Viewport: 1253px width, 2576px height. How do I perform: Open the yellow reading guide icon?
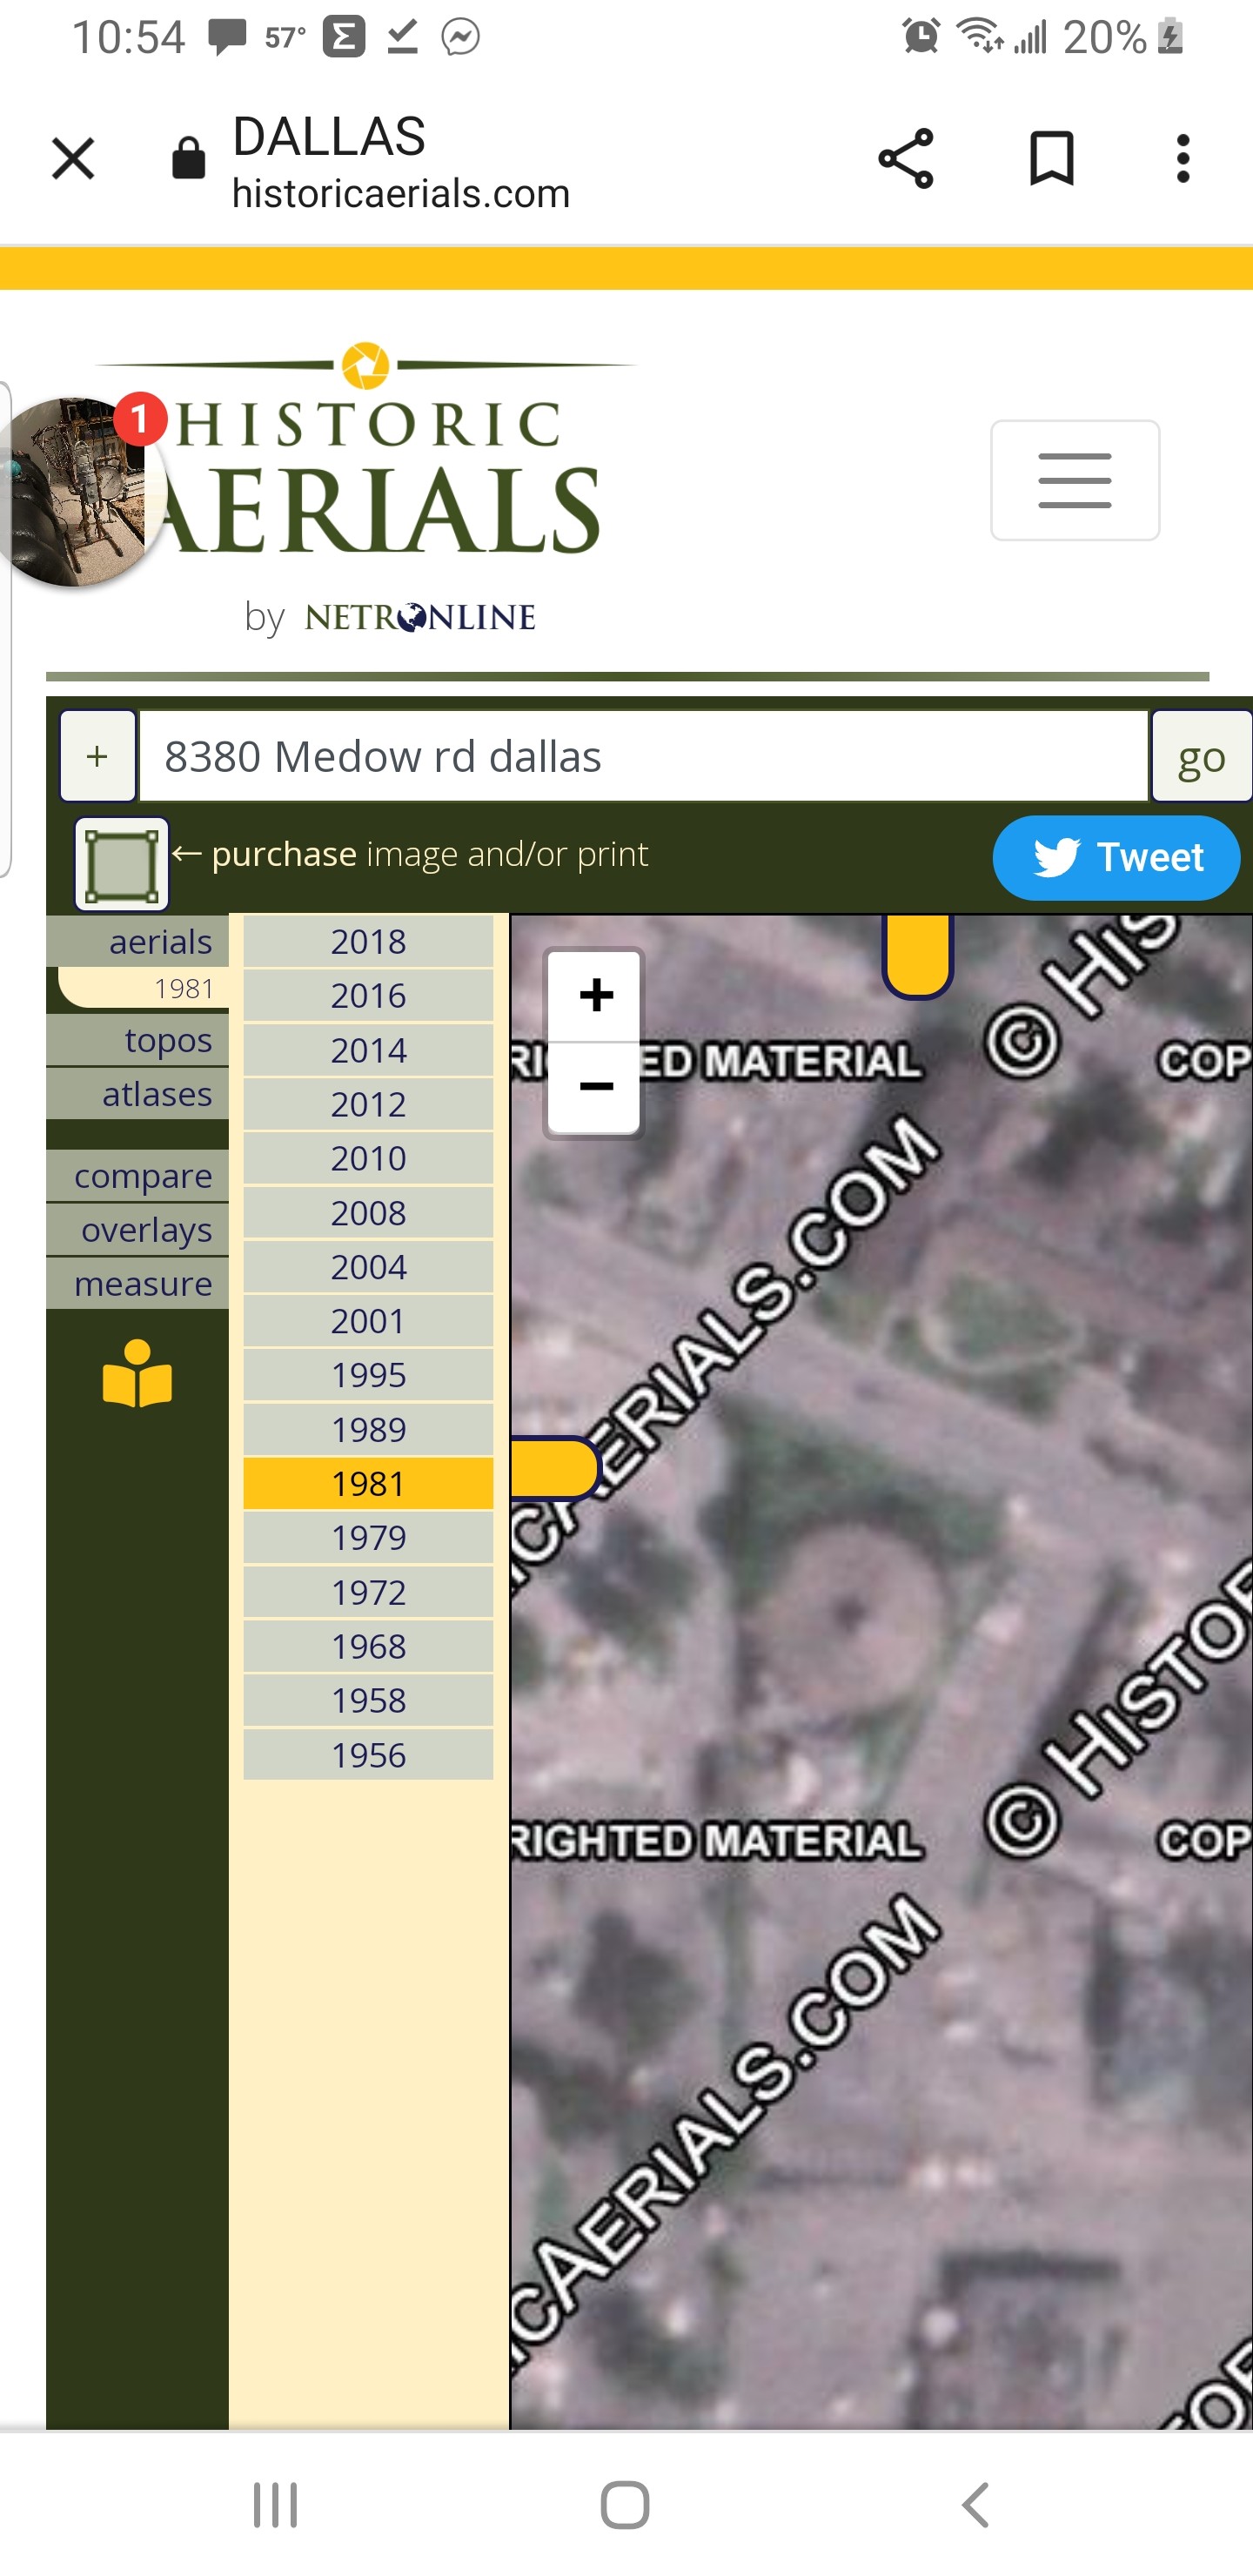pyautogui.click(x=137, y=1375)
